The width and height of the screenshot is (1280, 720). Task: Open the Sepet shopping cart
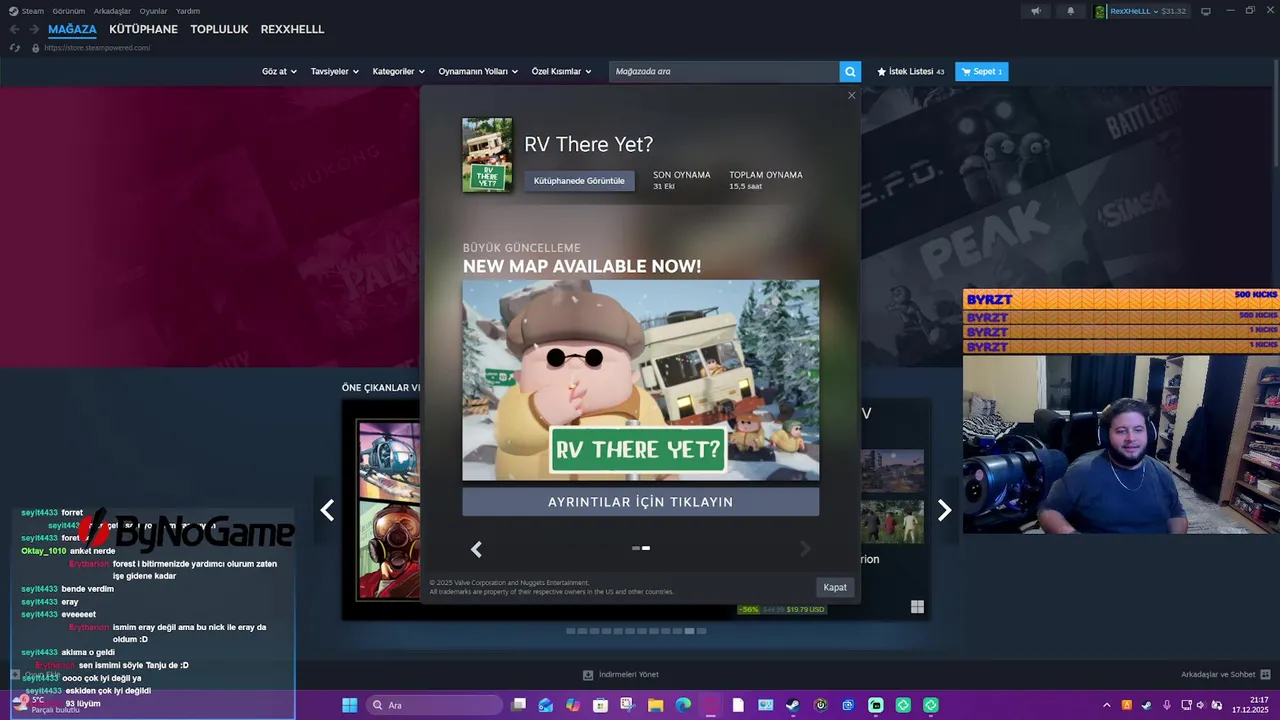click(981, 71)
